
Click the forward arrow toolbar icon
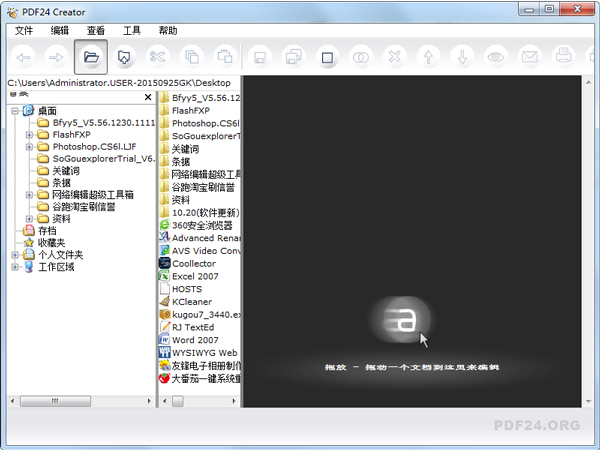pyautogui.click(x=57, y=57)
